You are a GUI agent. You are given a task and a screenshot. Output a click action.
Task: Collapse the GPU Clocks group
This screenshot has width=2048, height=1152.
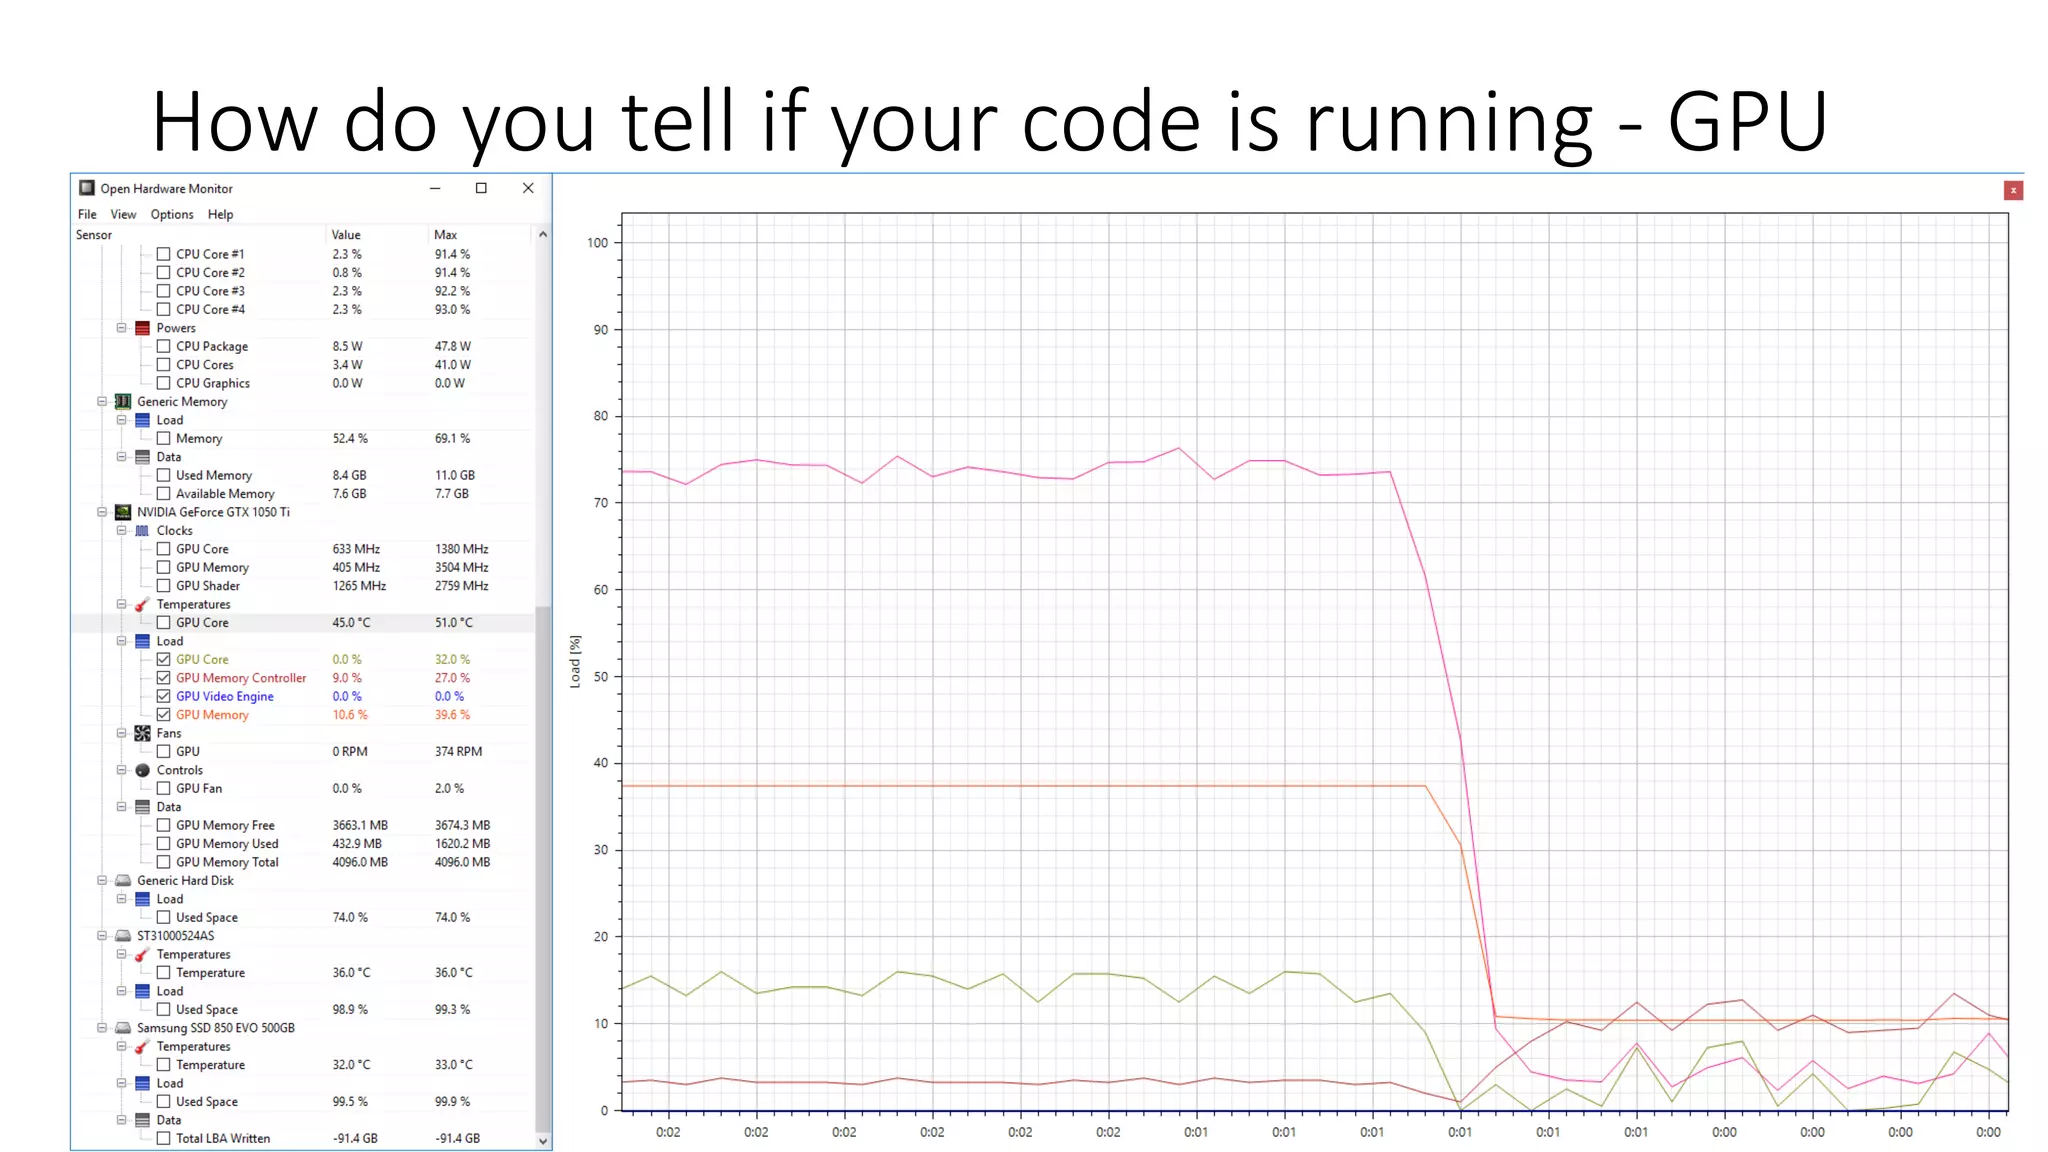pyautogui.click(x=122, y=531)
